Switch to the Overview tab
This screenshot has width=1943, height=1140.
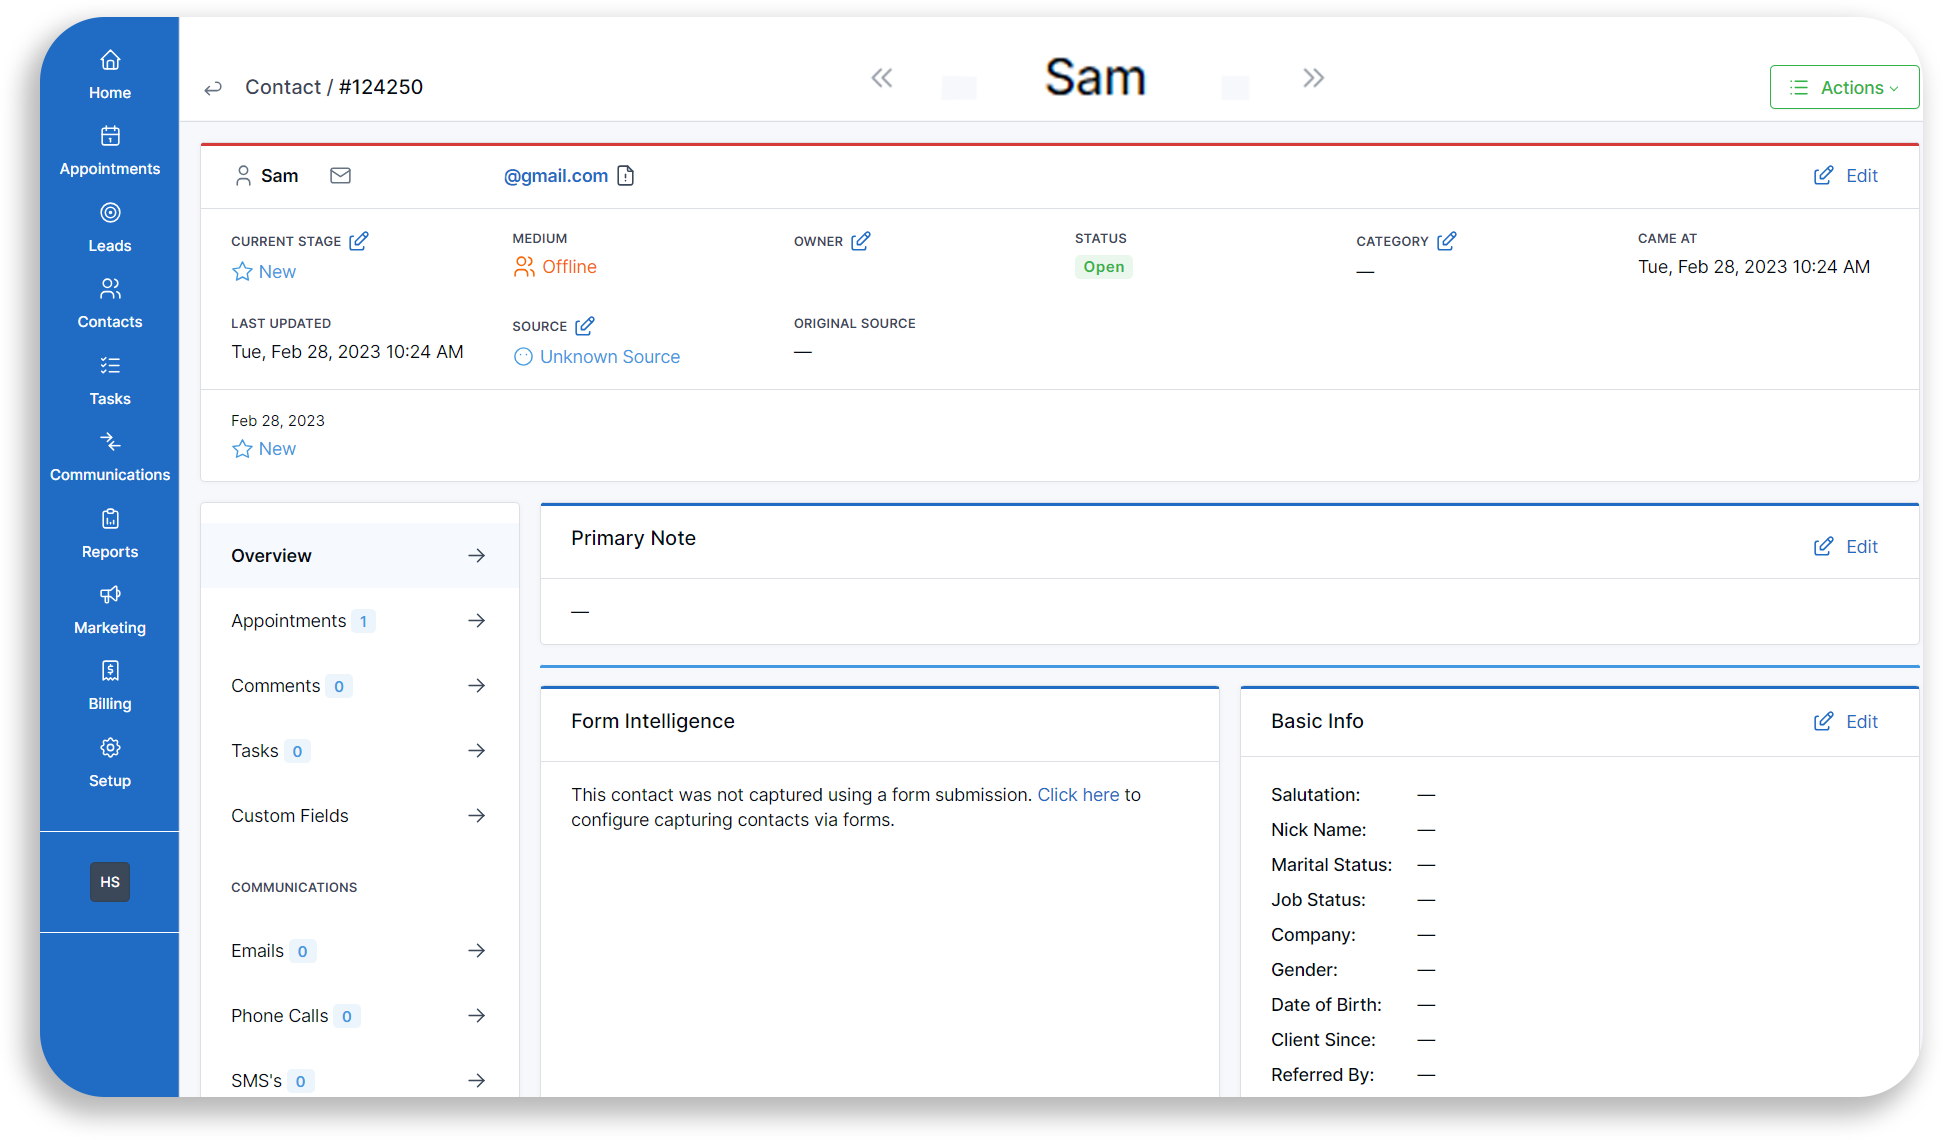[271, 555]
